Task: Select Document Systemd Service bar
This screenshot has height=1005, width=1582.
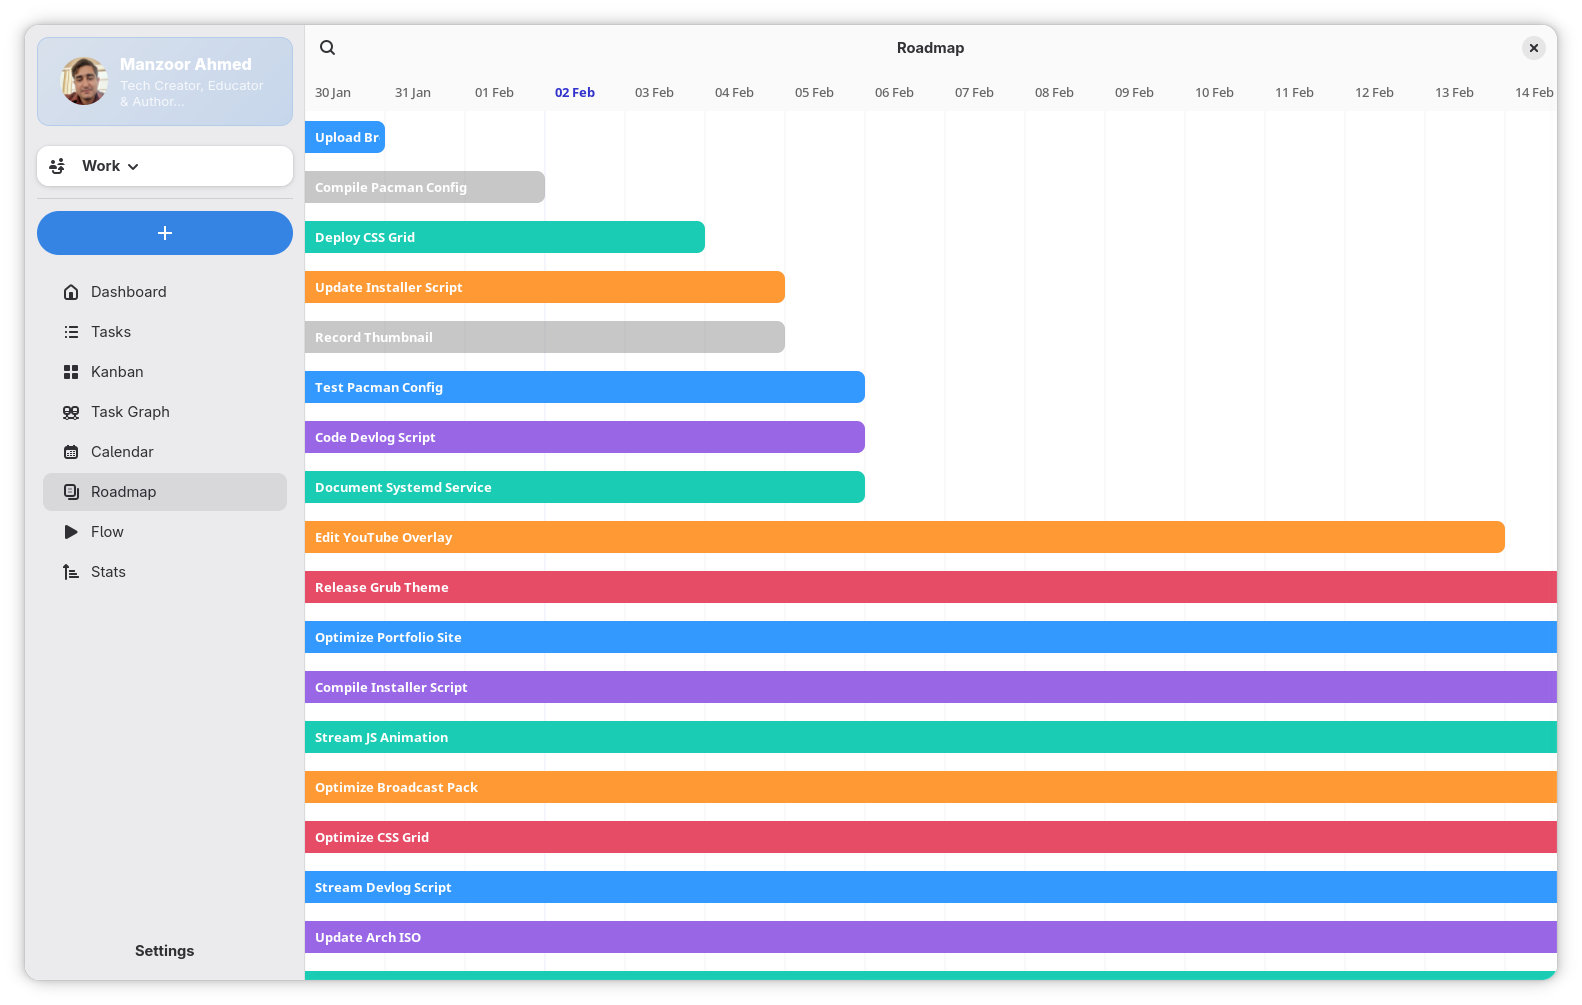Action: [x=585, y=487]
